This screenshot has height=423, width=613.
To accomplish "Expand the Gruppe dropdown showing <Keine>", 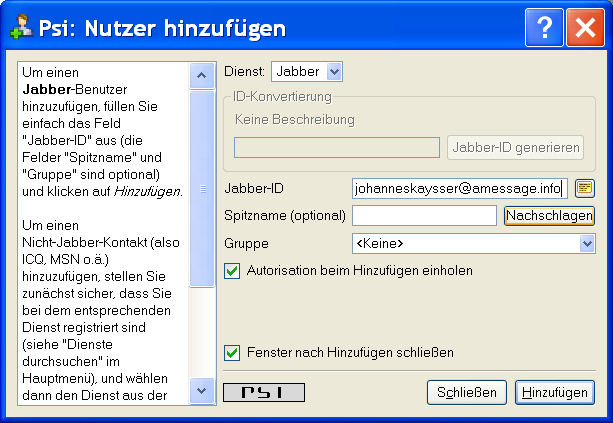I will 474,244.
